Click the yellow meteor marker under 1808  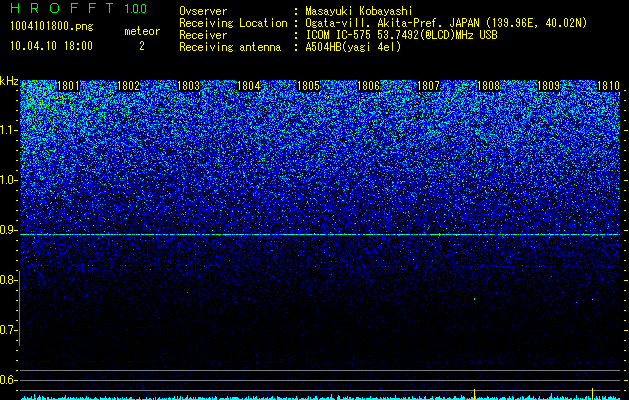click(x=475, y=394)
